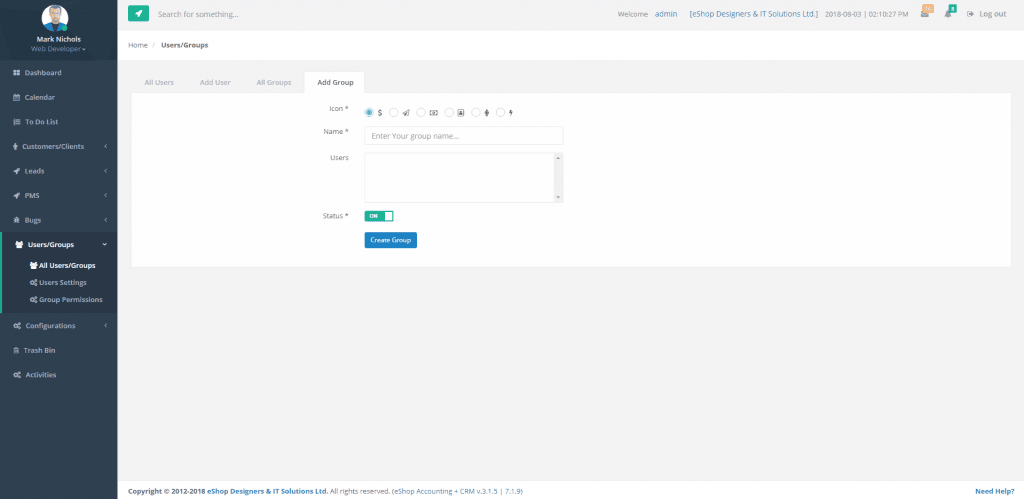Click the Create Group button
1024x499 pixels.
click(390, 240)
